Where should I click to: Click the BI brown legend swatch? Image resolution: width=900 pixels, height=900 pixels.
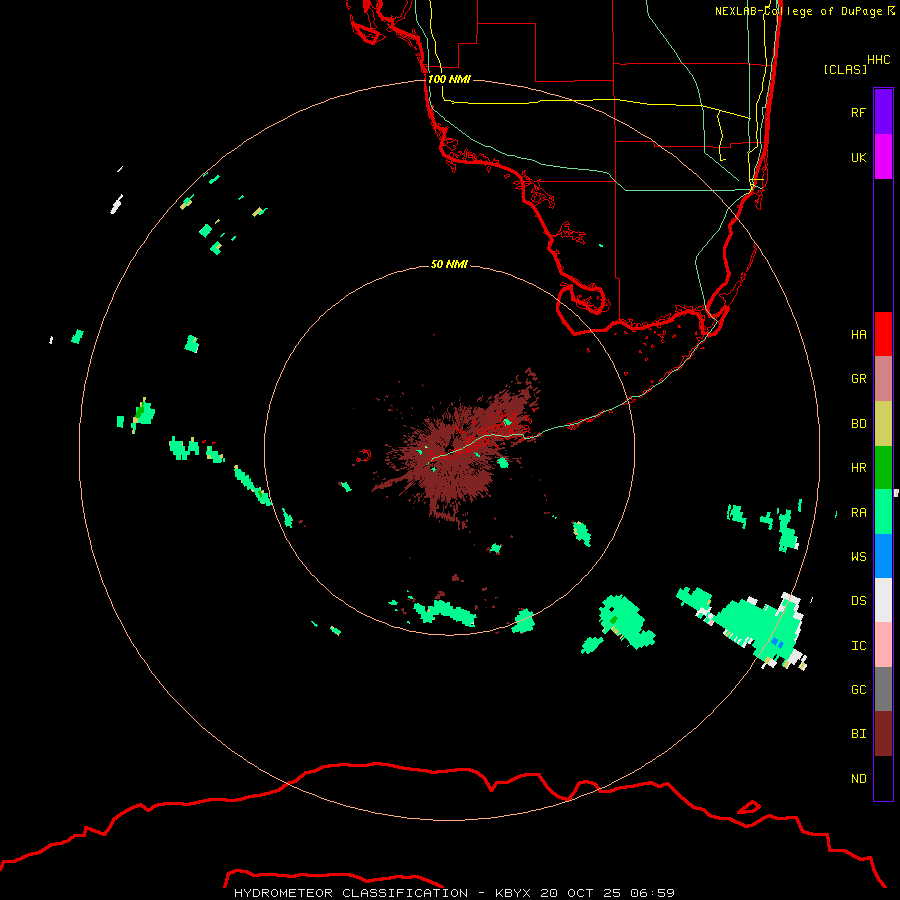883,734
